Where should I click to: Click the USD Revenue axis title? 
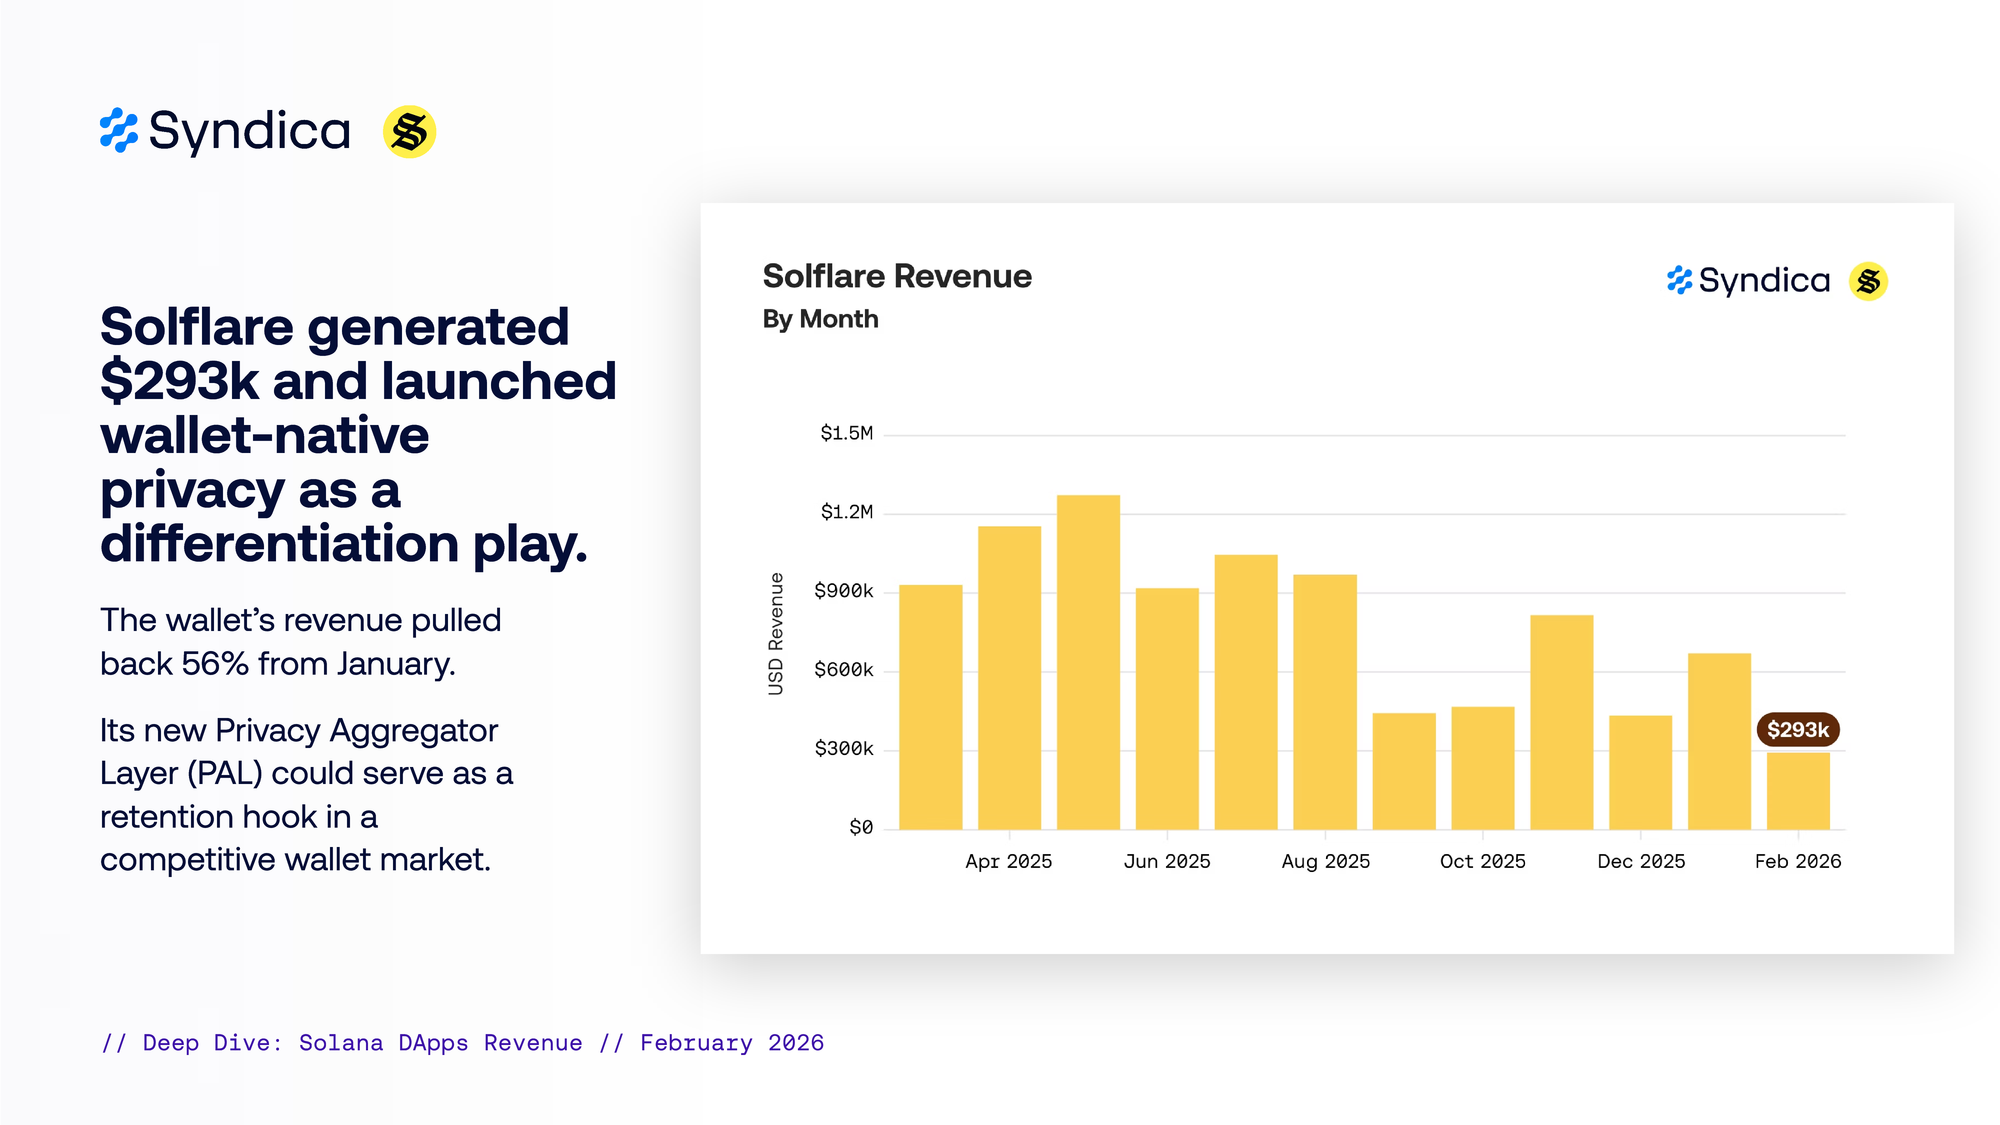click(x=776, y=634)
